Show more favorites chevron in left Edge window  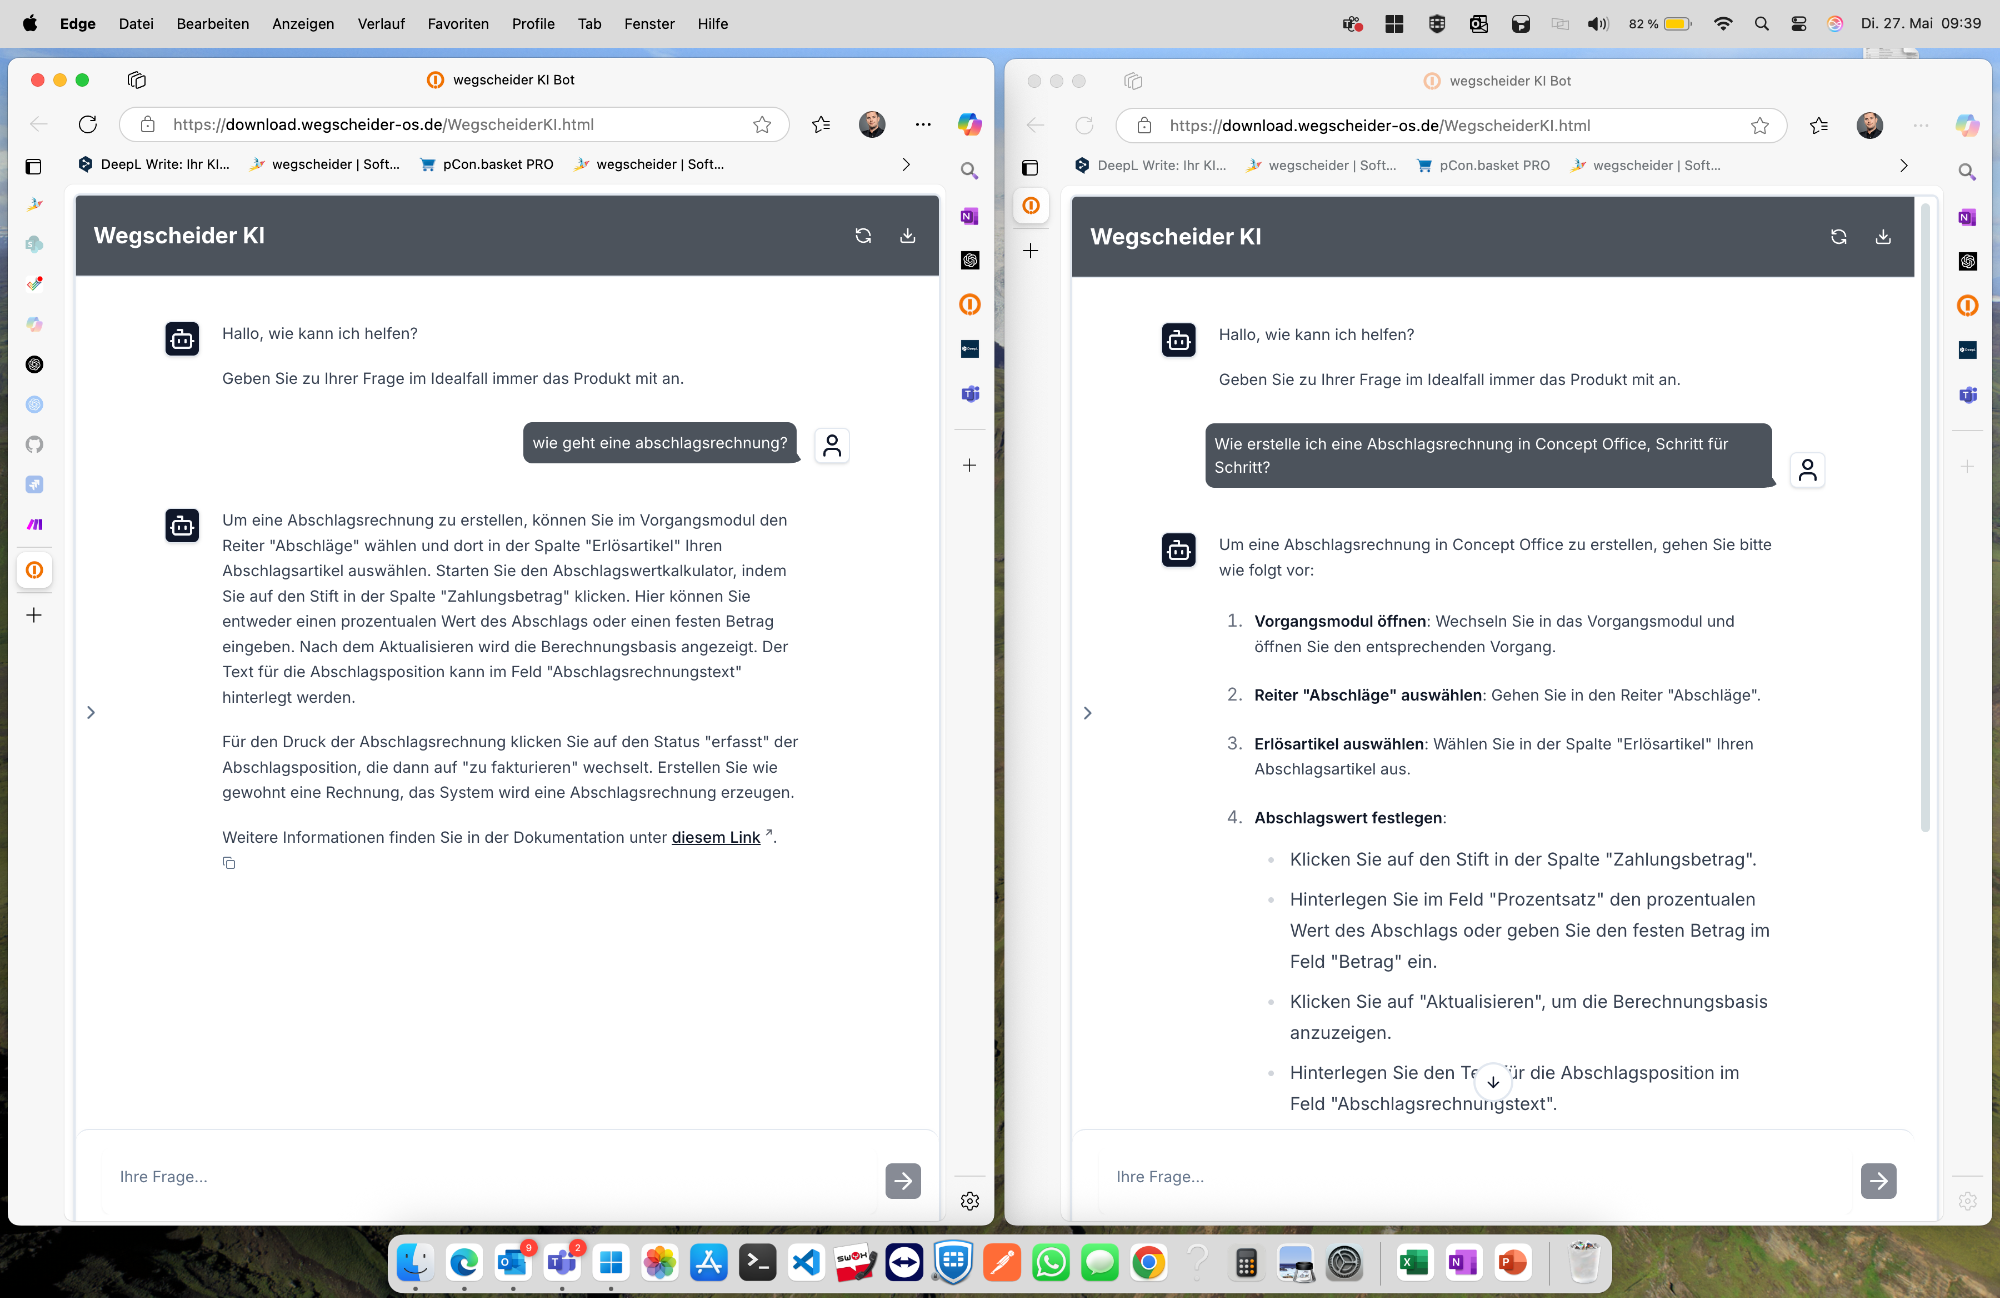(x=906, y=164)
